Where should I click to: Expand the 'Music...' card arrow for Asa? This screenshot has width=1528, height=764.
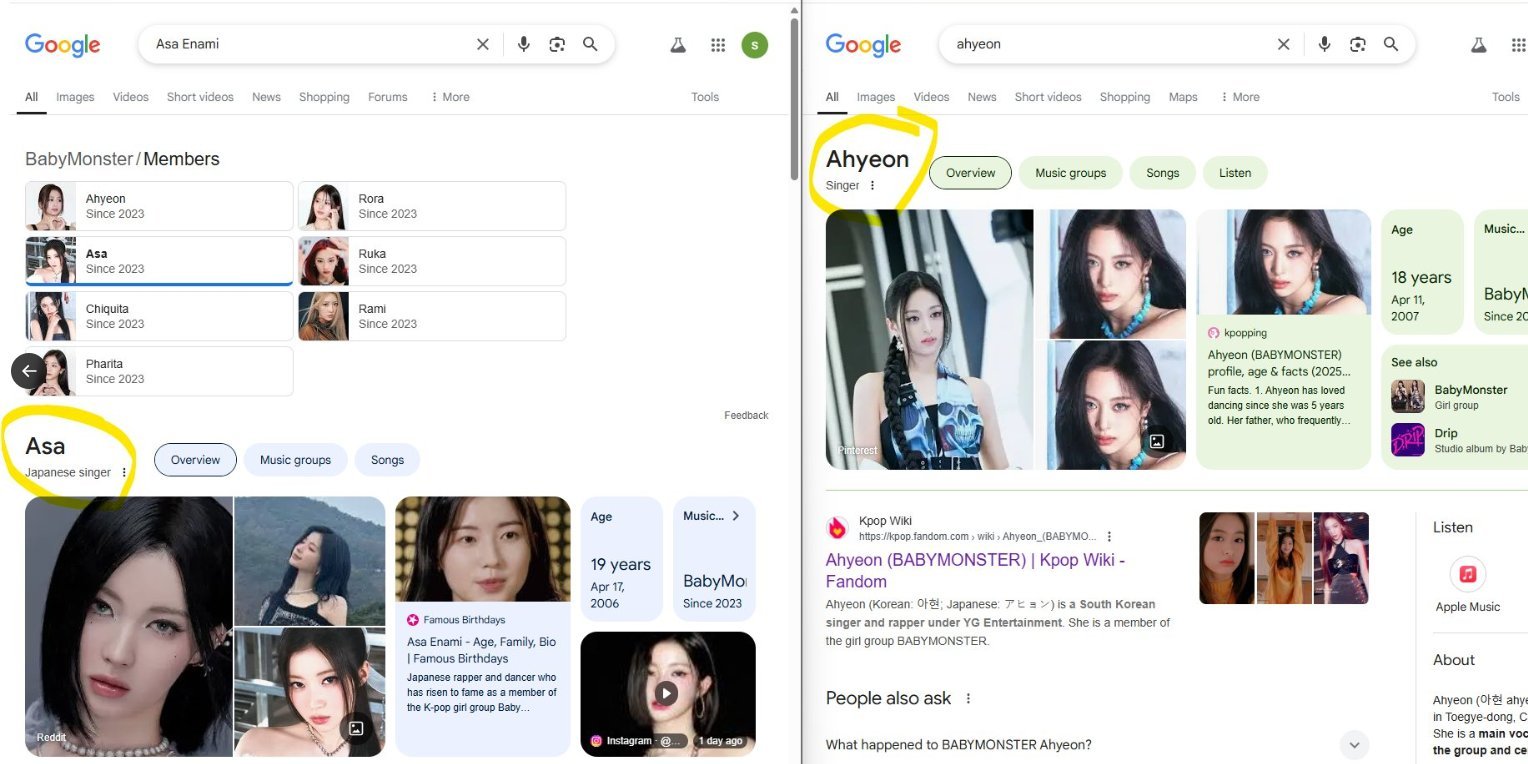[736, 516]
